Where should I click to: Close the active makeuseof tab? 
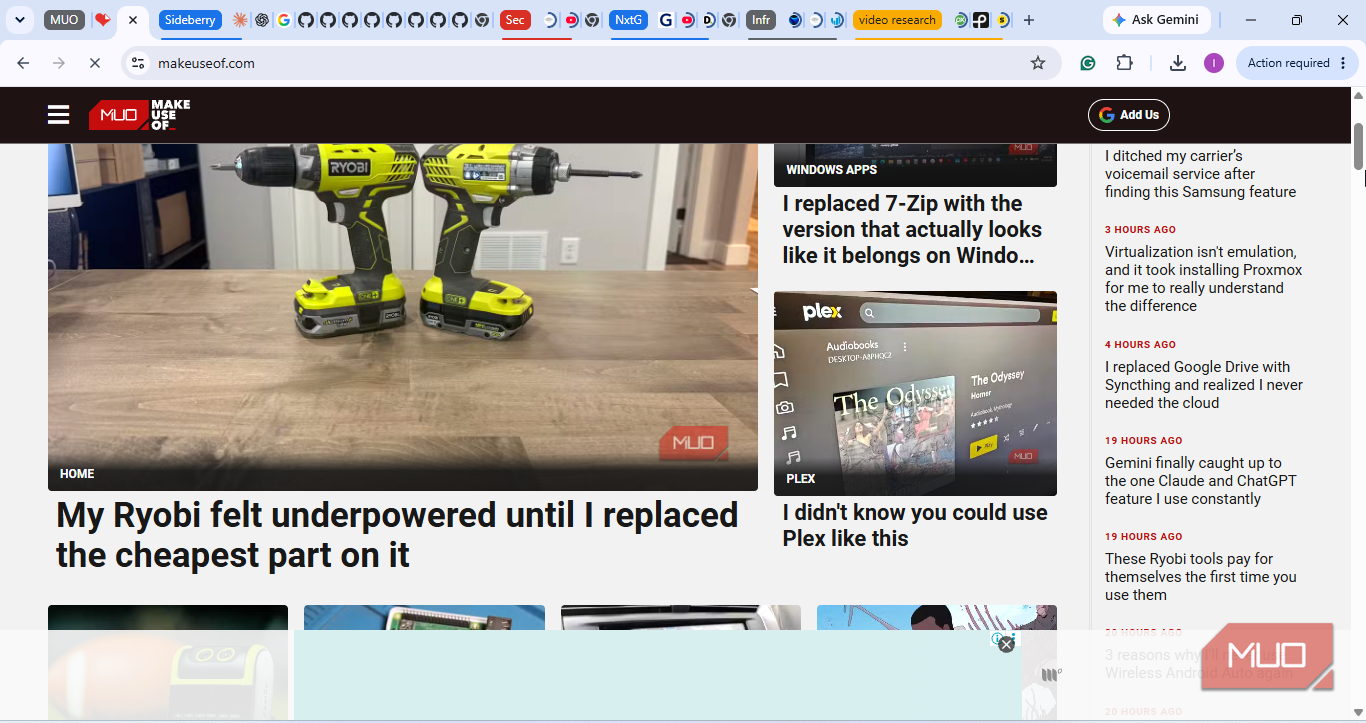133,20
